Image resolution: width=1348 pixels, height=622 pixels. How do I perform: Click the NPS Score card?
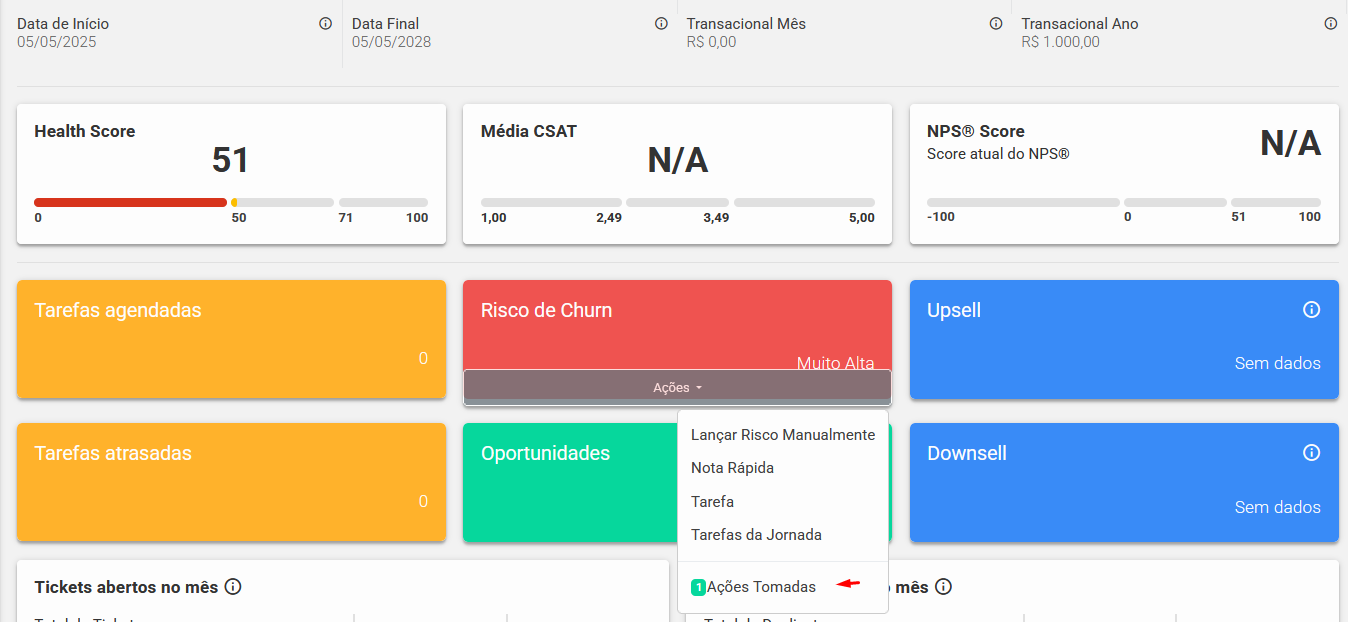click(1123, 173)
